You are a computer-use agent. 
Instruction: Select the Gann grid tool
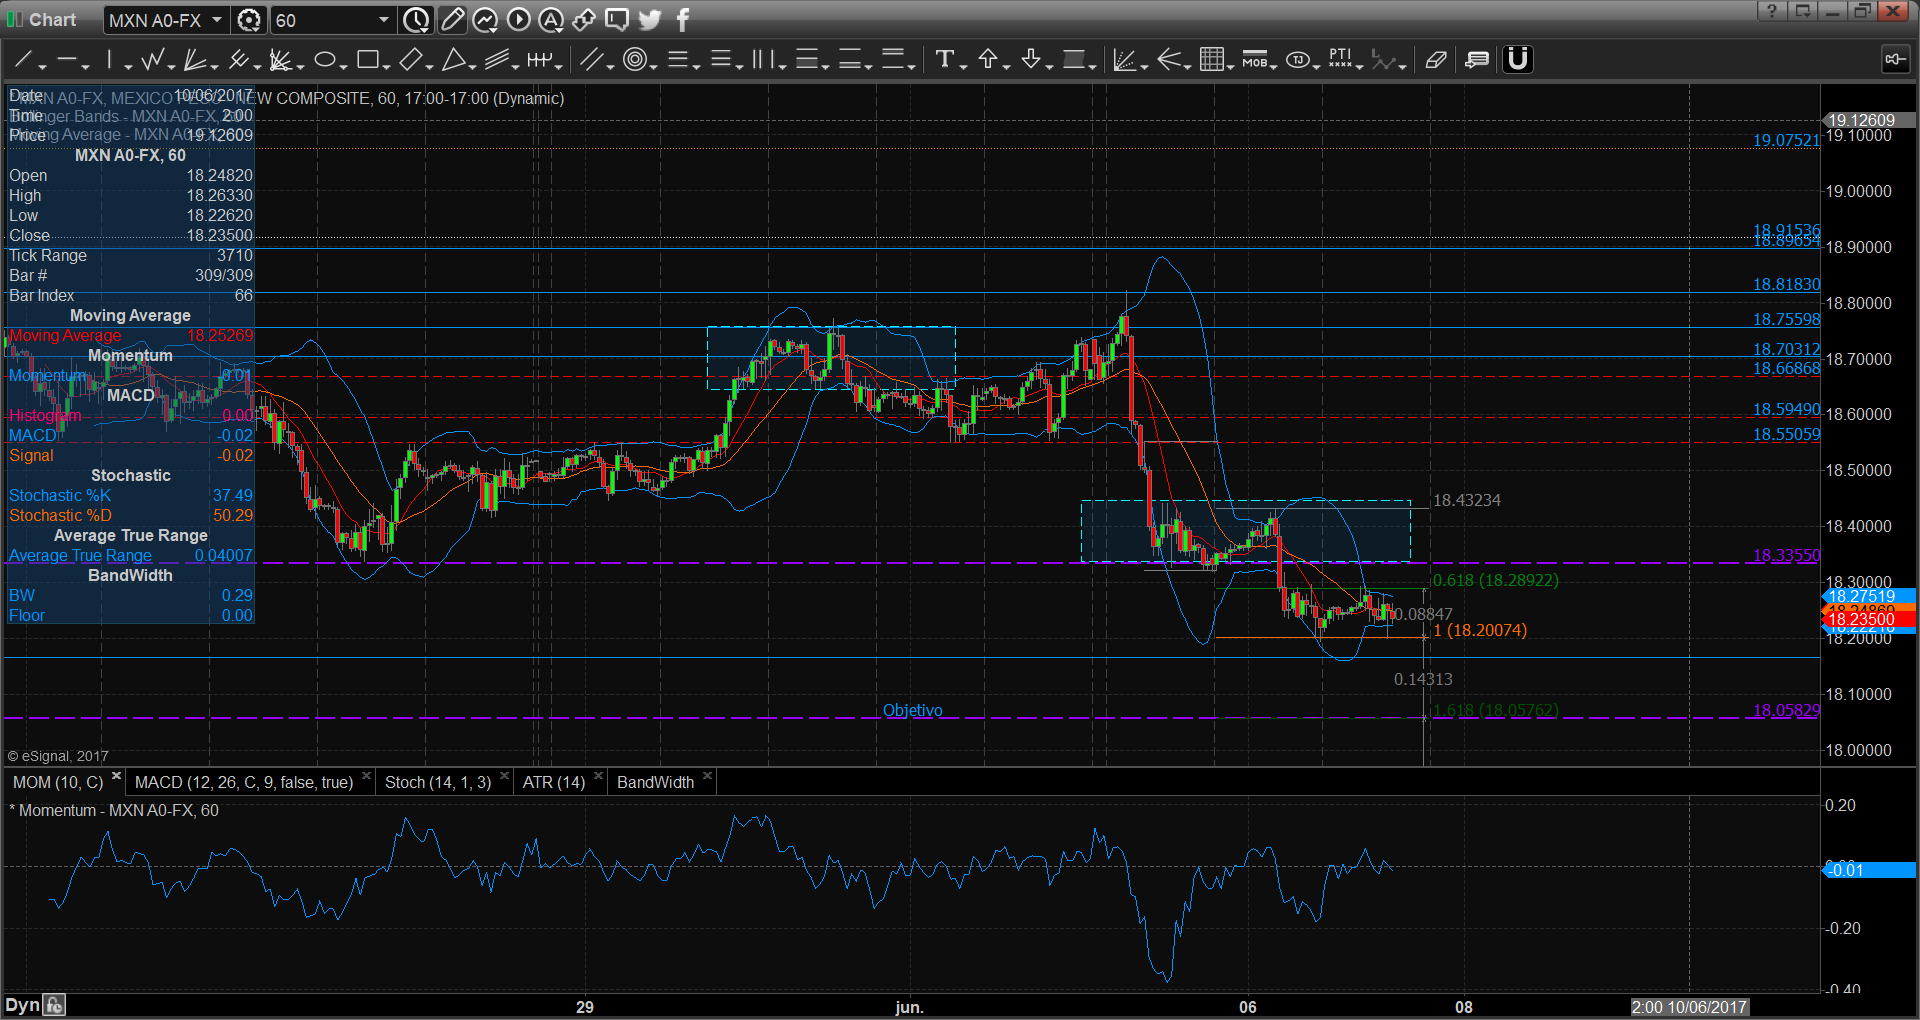tap(1211, 60)
